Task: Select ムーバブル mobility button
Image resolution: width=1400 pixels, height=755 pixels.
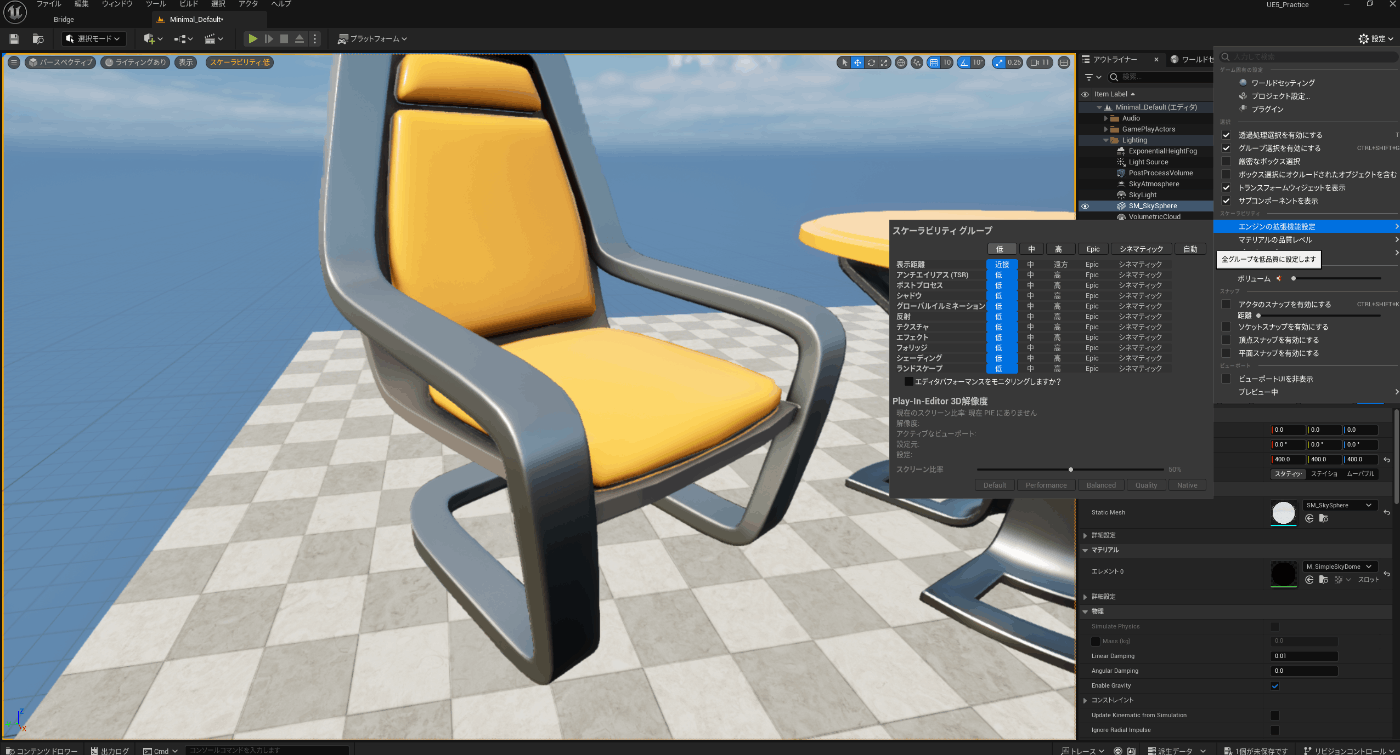Action: (1360, 473)
